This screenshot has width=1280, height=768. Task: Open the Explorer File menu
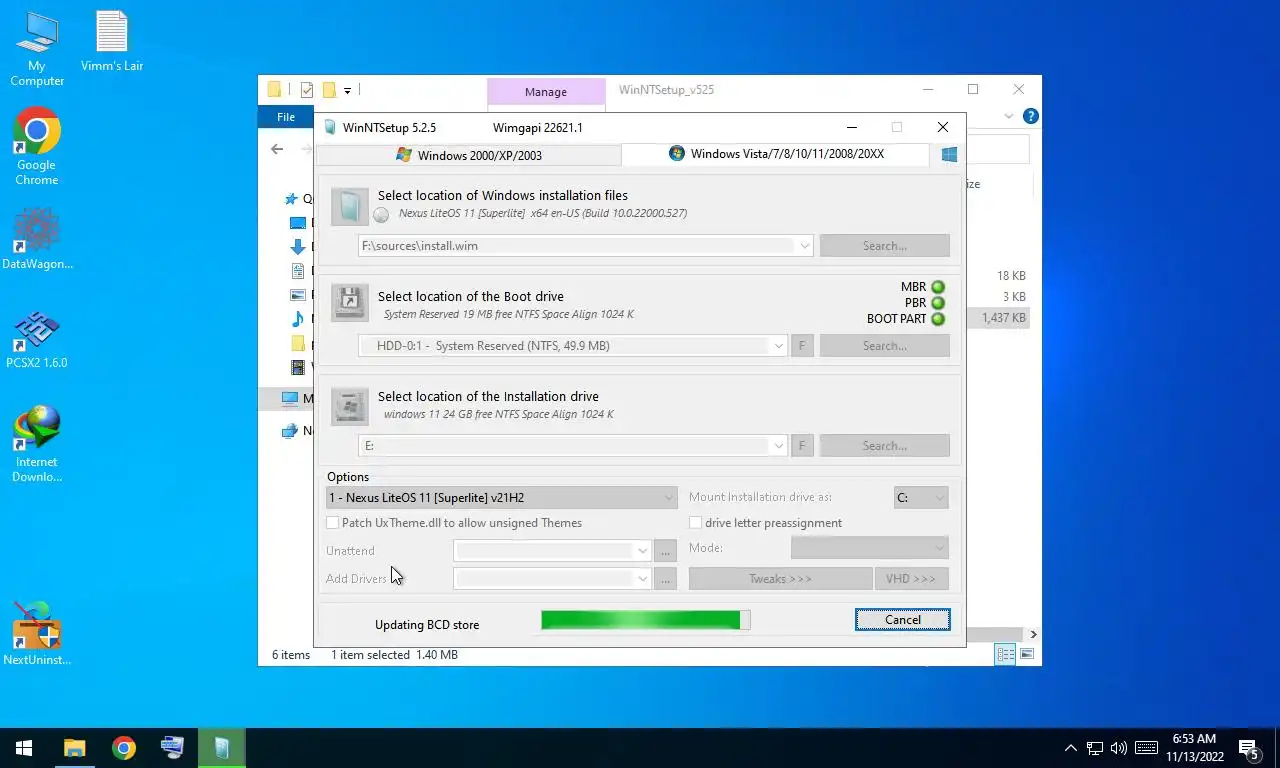[286, 117]
